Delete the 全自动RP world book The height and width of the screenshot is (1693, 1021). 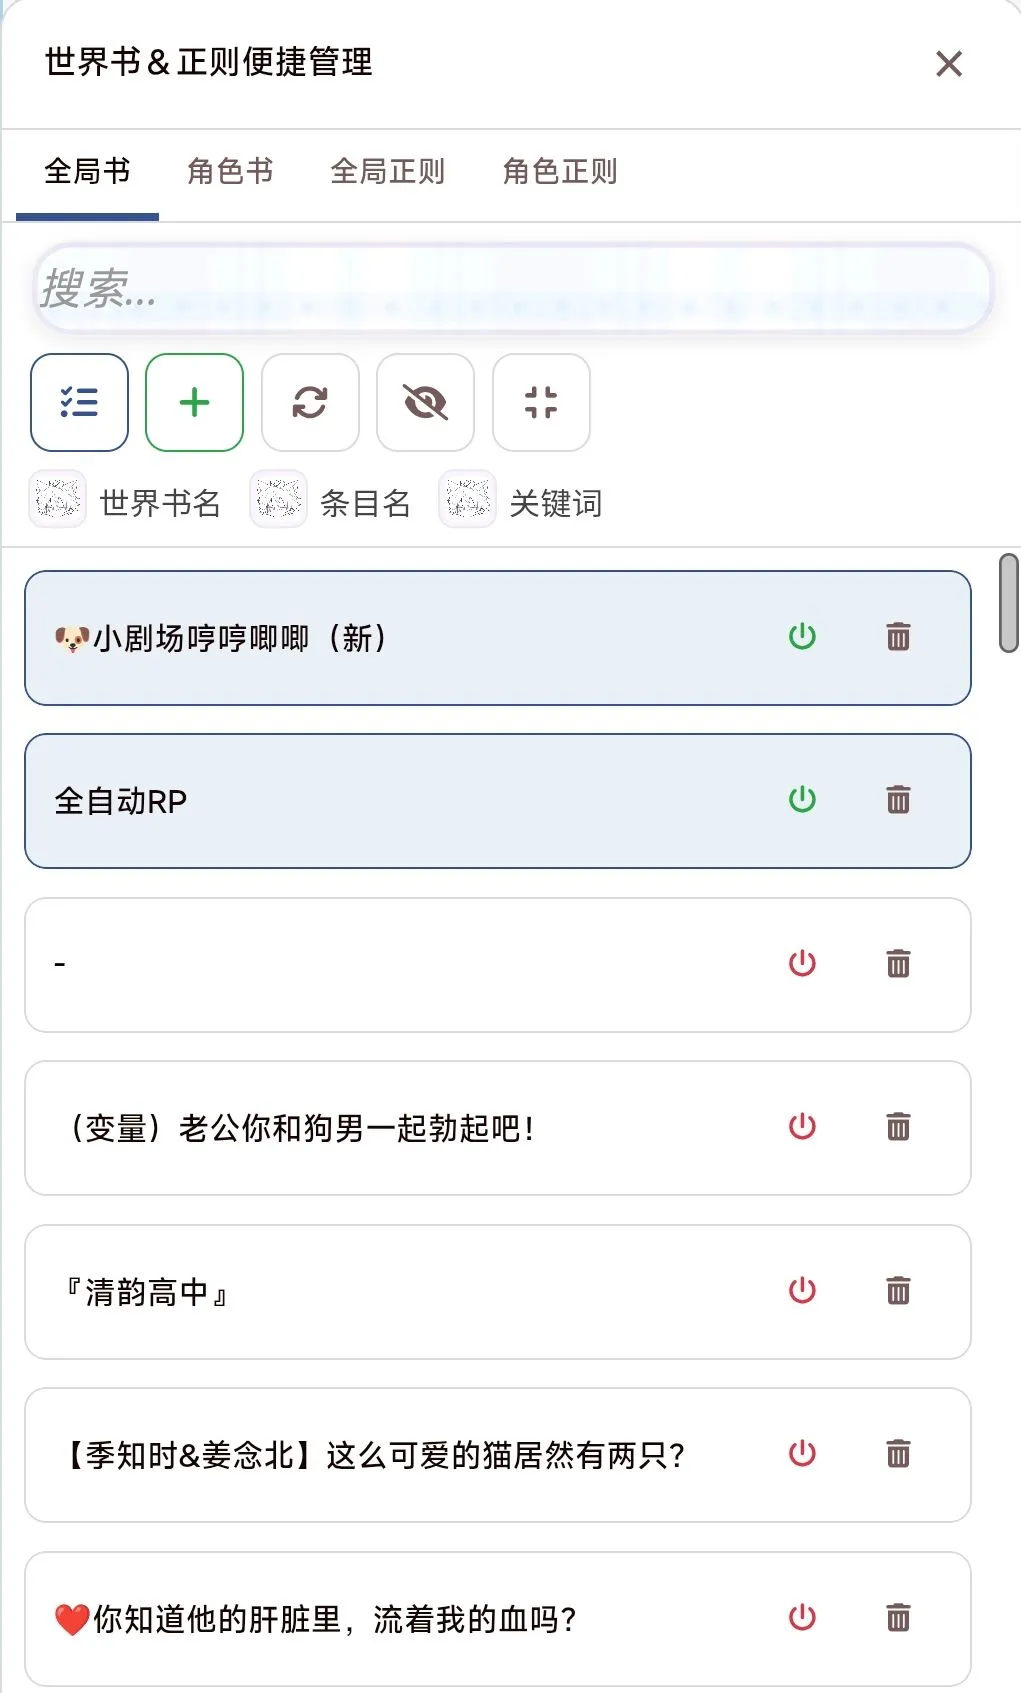(x=898, y=800)
